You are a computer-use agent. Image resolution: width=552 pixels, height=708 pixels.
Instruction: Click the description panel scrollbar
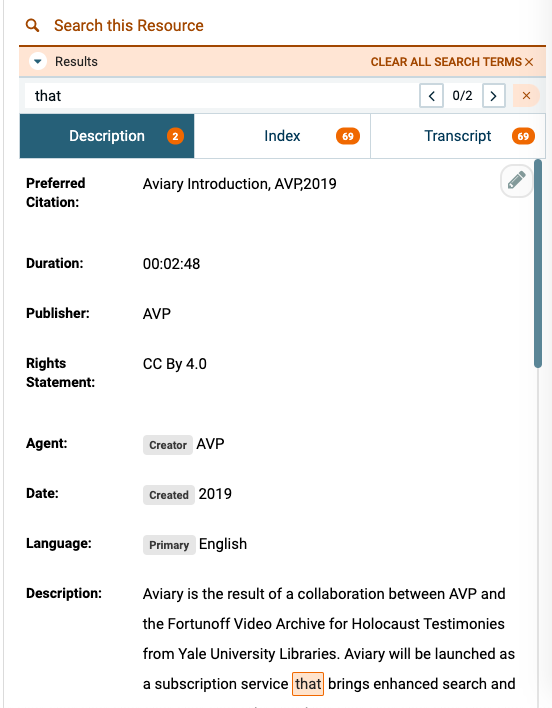pyautogui.click(x=538, y=263)
